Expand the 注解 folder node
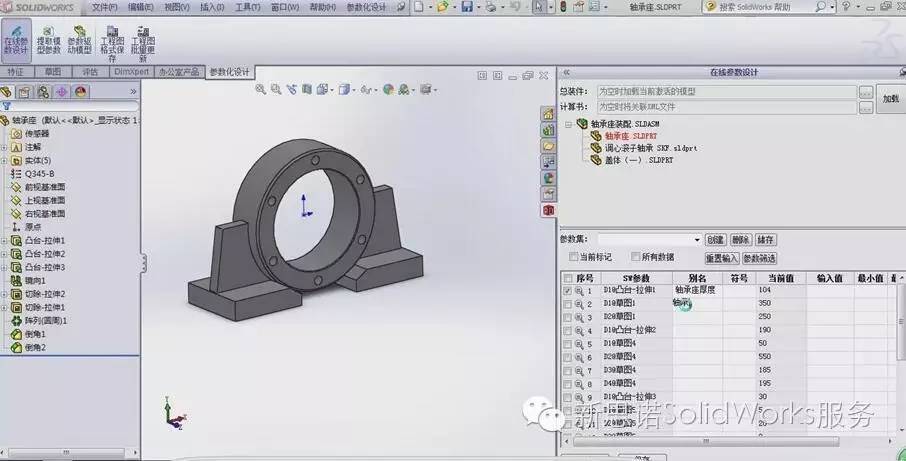The width and height of the screenshot is (906, 461). (4, 147)
